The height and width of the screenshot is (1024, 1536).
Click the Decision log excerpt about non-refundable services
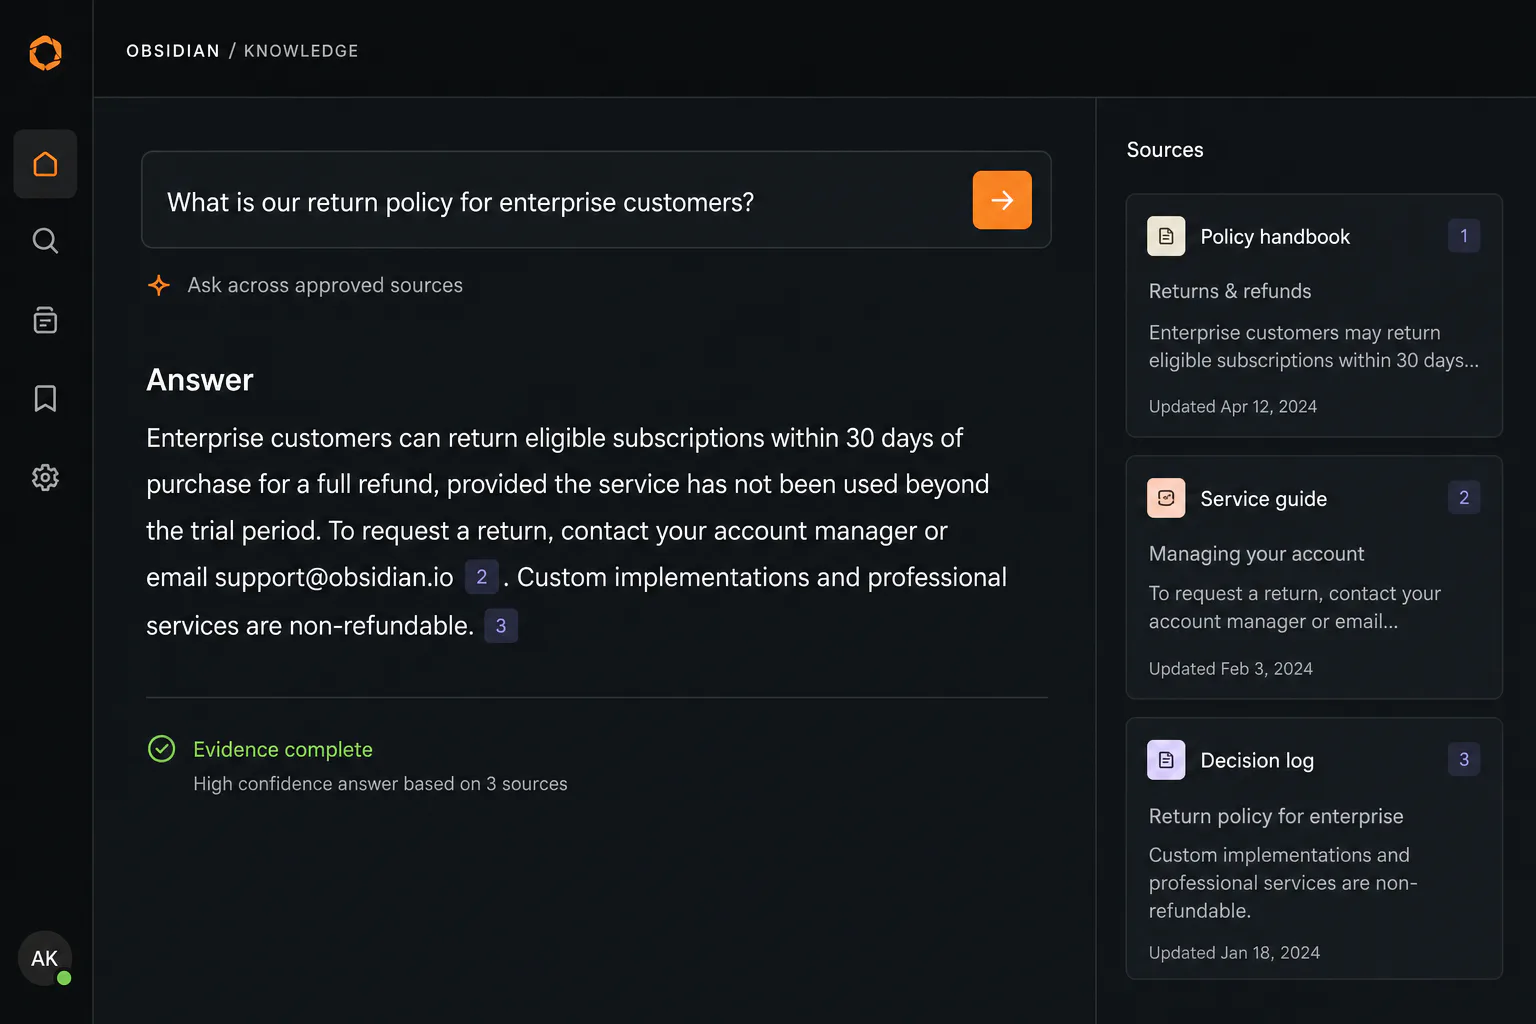(1283, 883)
